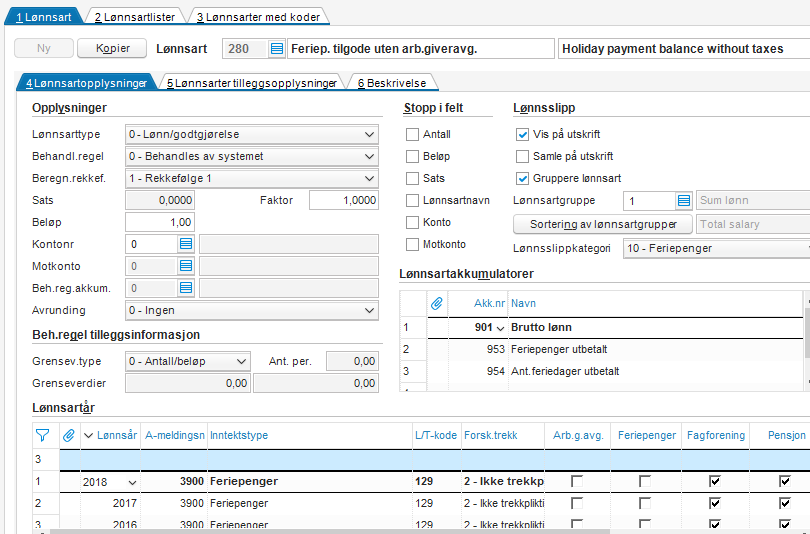Select the 2017 Lønnsår cell
The width and height of the screenshot is (810, 534).
click(110, 503)
